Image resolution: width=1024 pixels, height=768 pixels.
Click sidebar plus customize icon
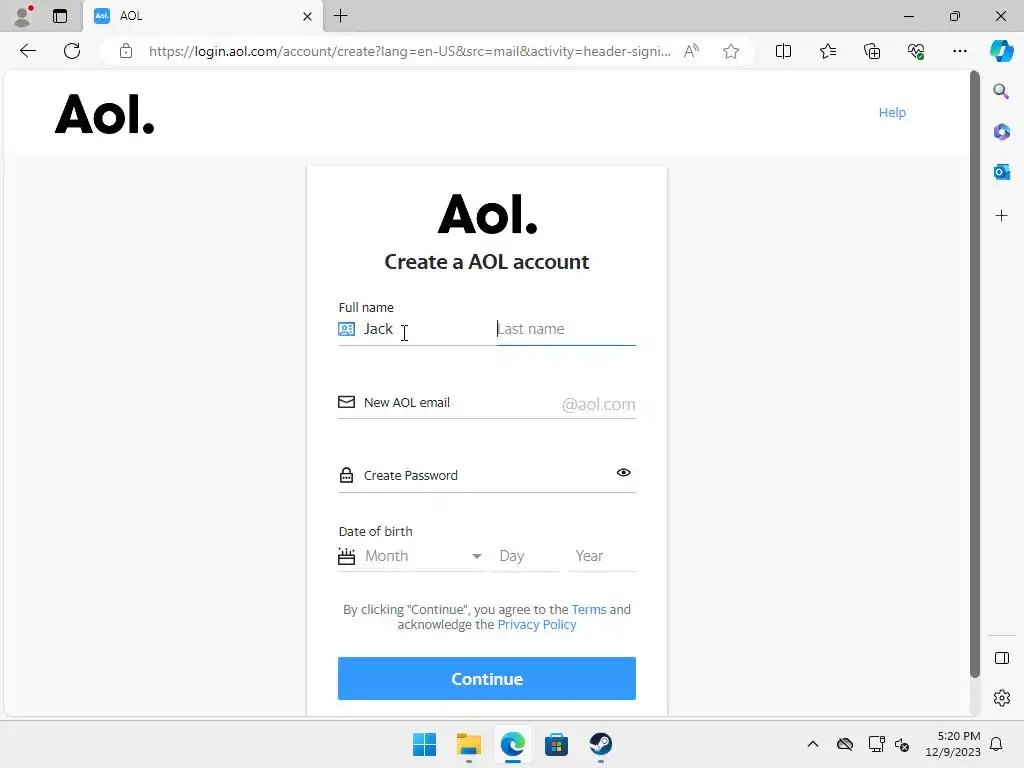[1001, 216]
